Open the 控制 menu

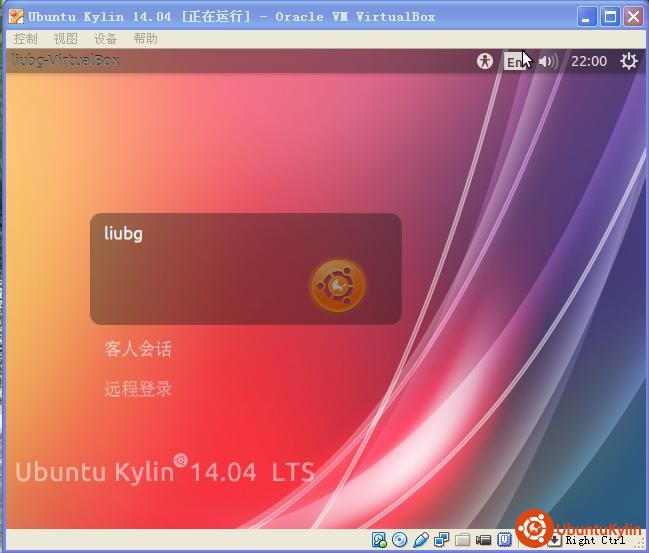pyautogui.click(x=25, y=38)
